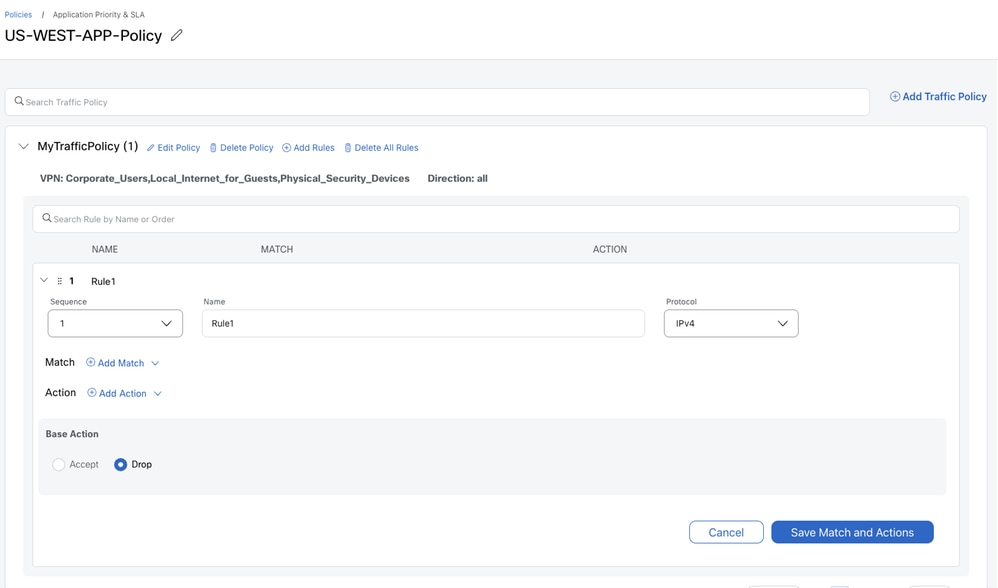
Task: Click the US-WEST-APP-Policy title
Action: [x=83, y=36]
